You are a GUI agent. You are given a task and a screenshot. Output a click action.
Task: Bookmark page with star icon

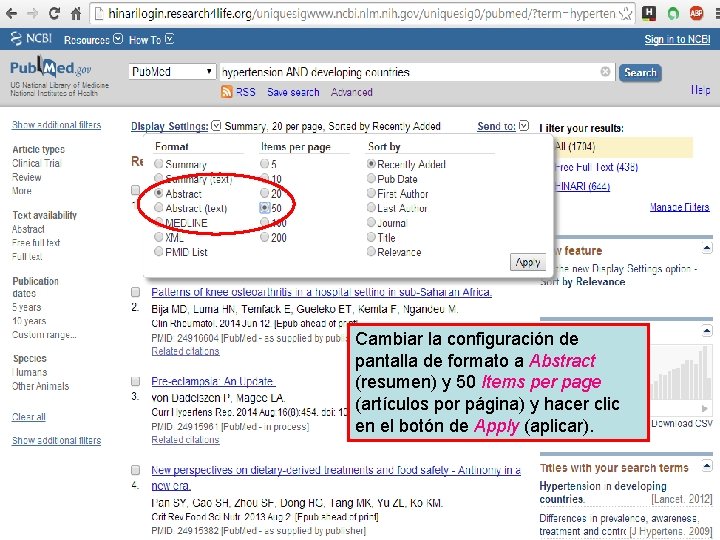625,13
